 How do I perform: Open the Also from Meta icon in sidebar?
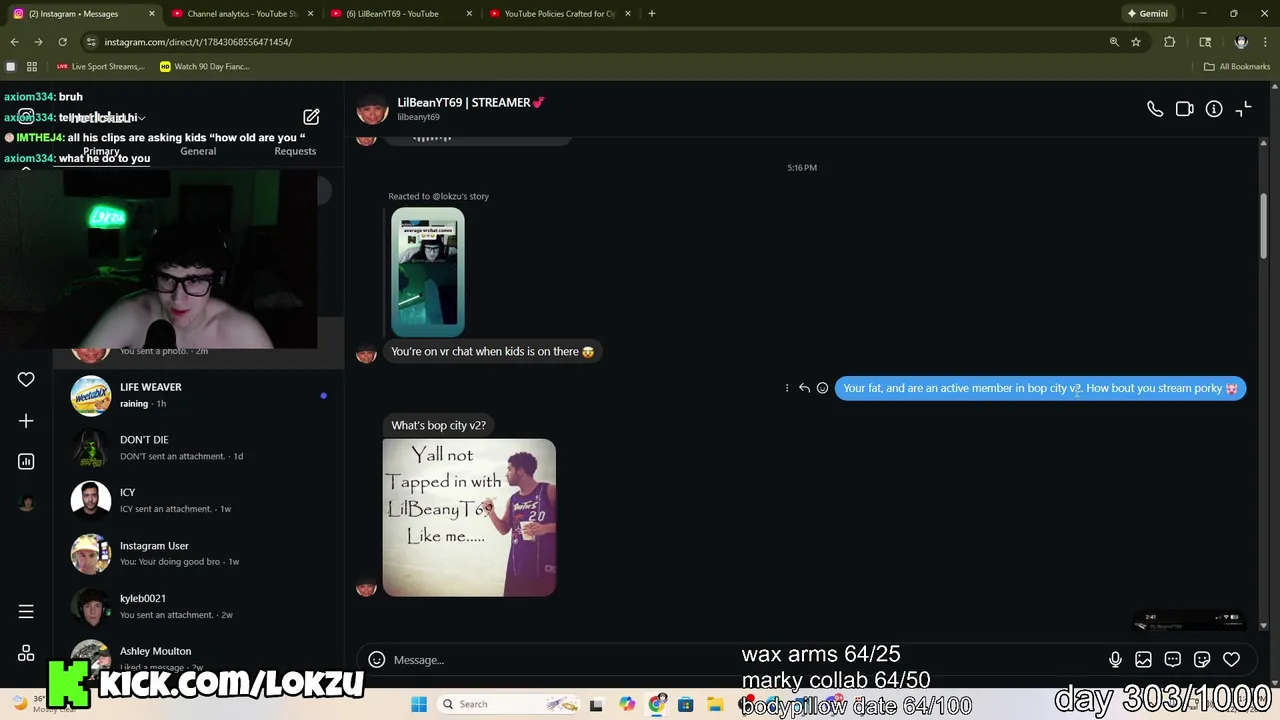26,653
